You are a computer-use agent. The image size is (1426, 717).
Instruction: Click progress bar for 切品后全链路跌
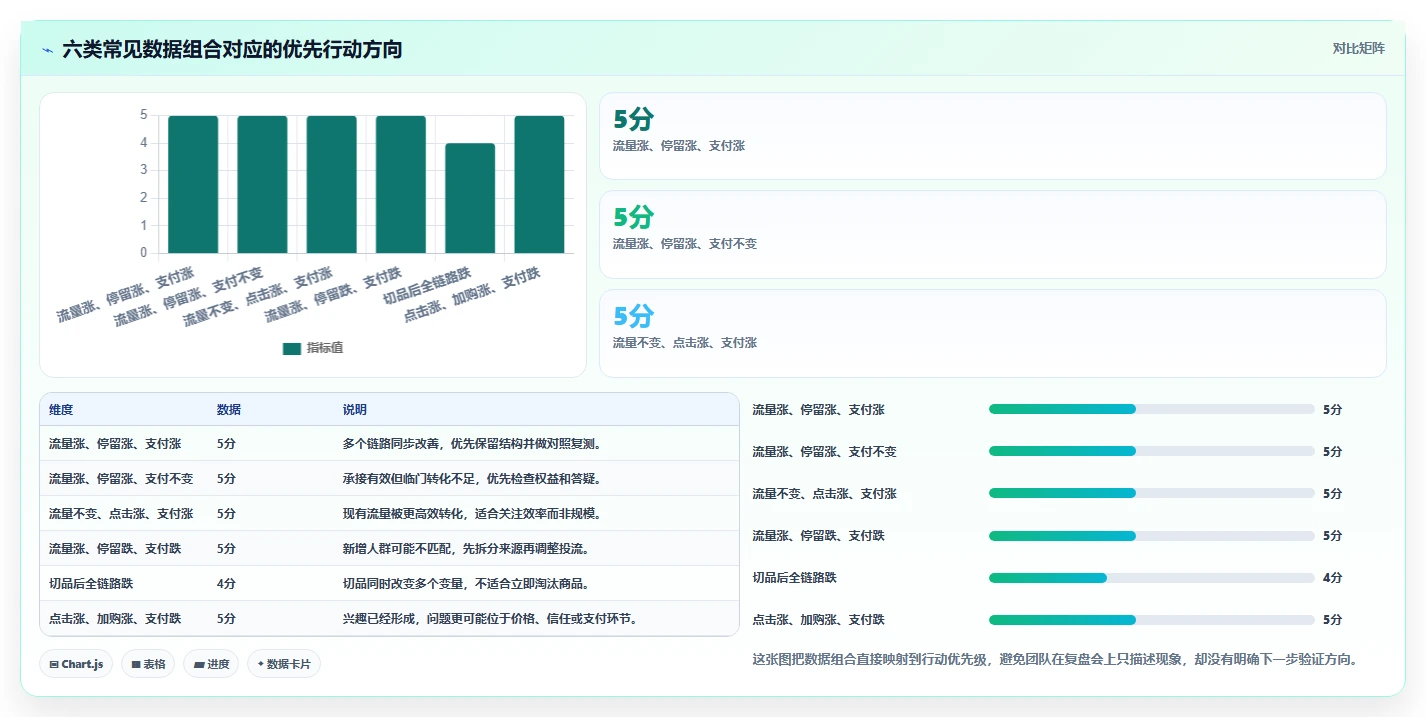1151,578
